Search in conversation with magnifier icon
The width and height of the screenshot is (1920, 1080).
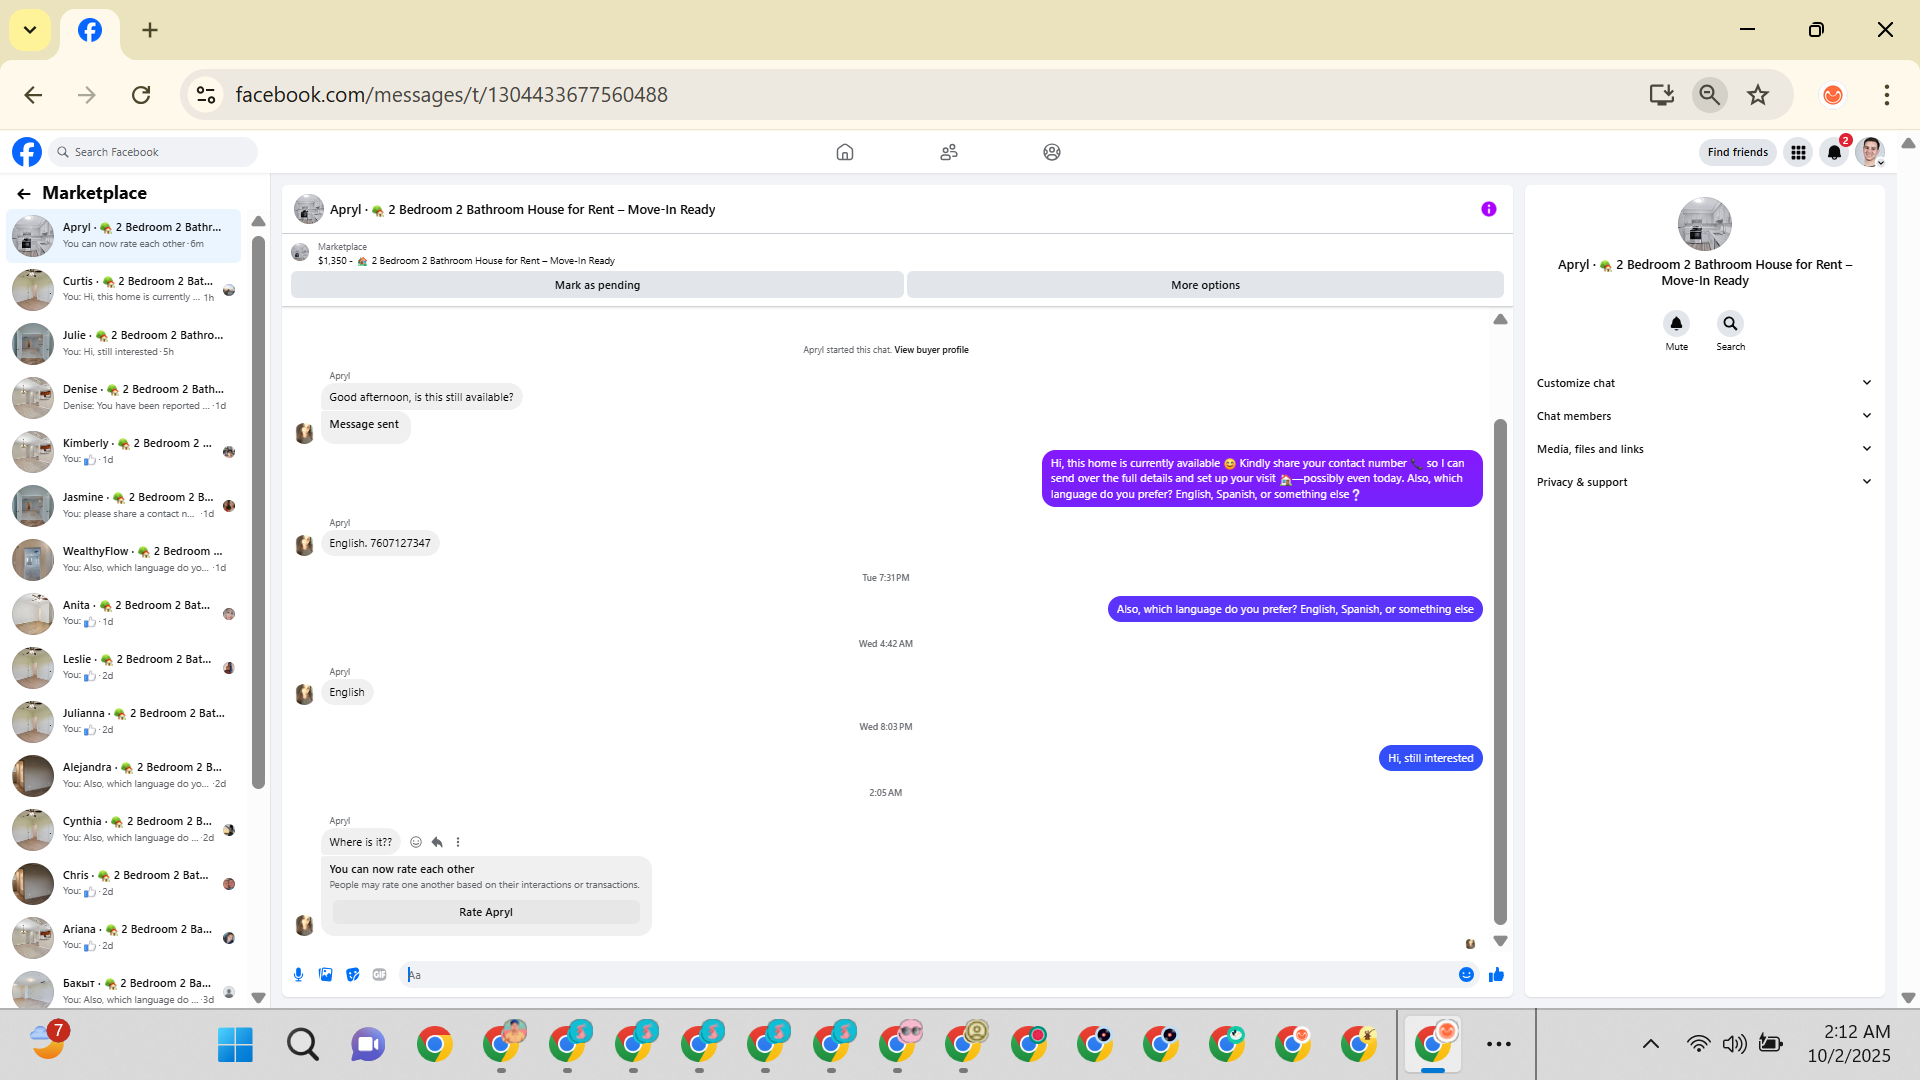pyautogui.click(x=1730, y=324)
